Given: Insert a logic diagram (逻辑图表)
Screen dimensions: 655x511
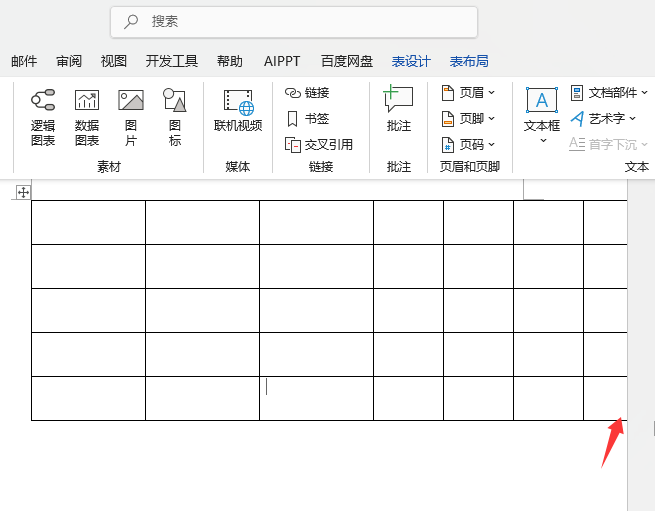Looking at the screenshot, I should tap(43, 117).
